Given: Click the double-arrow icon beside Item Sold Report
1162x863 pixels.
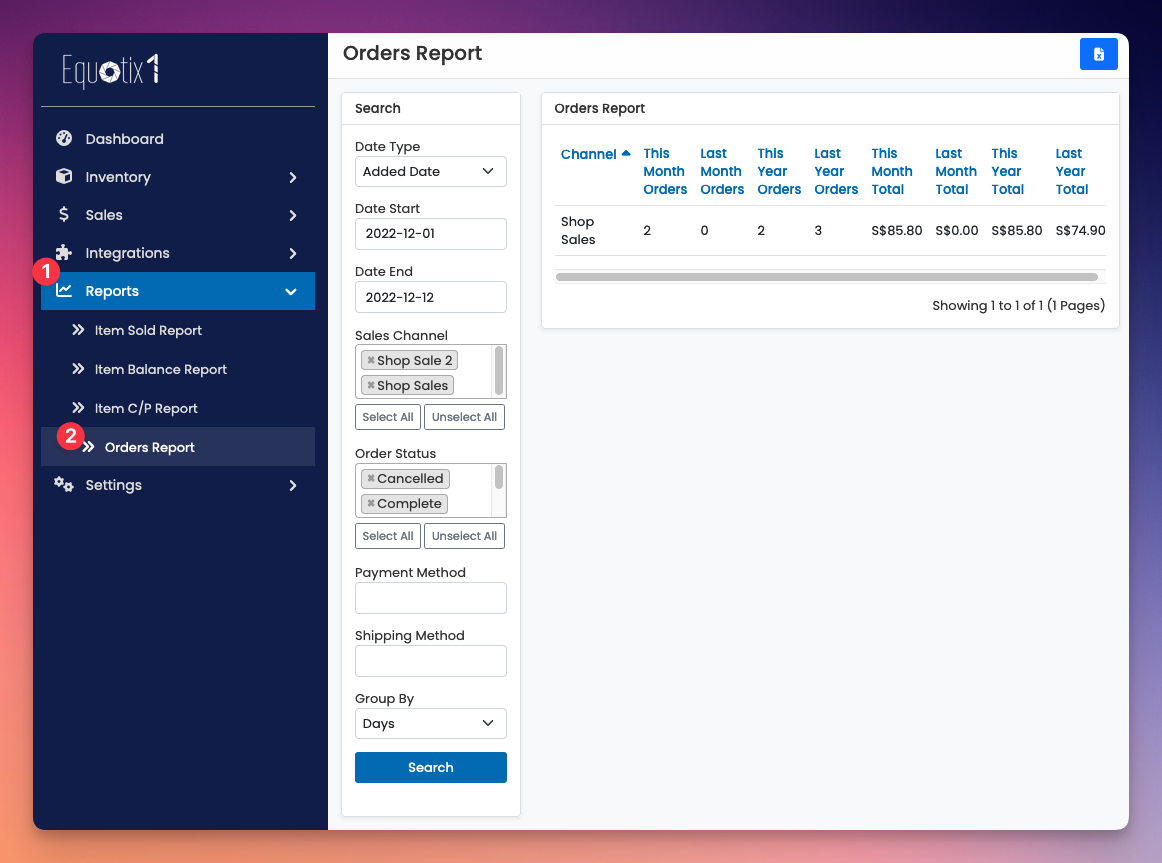Looking at the screenshot, I should [78, 330].
